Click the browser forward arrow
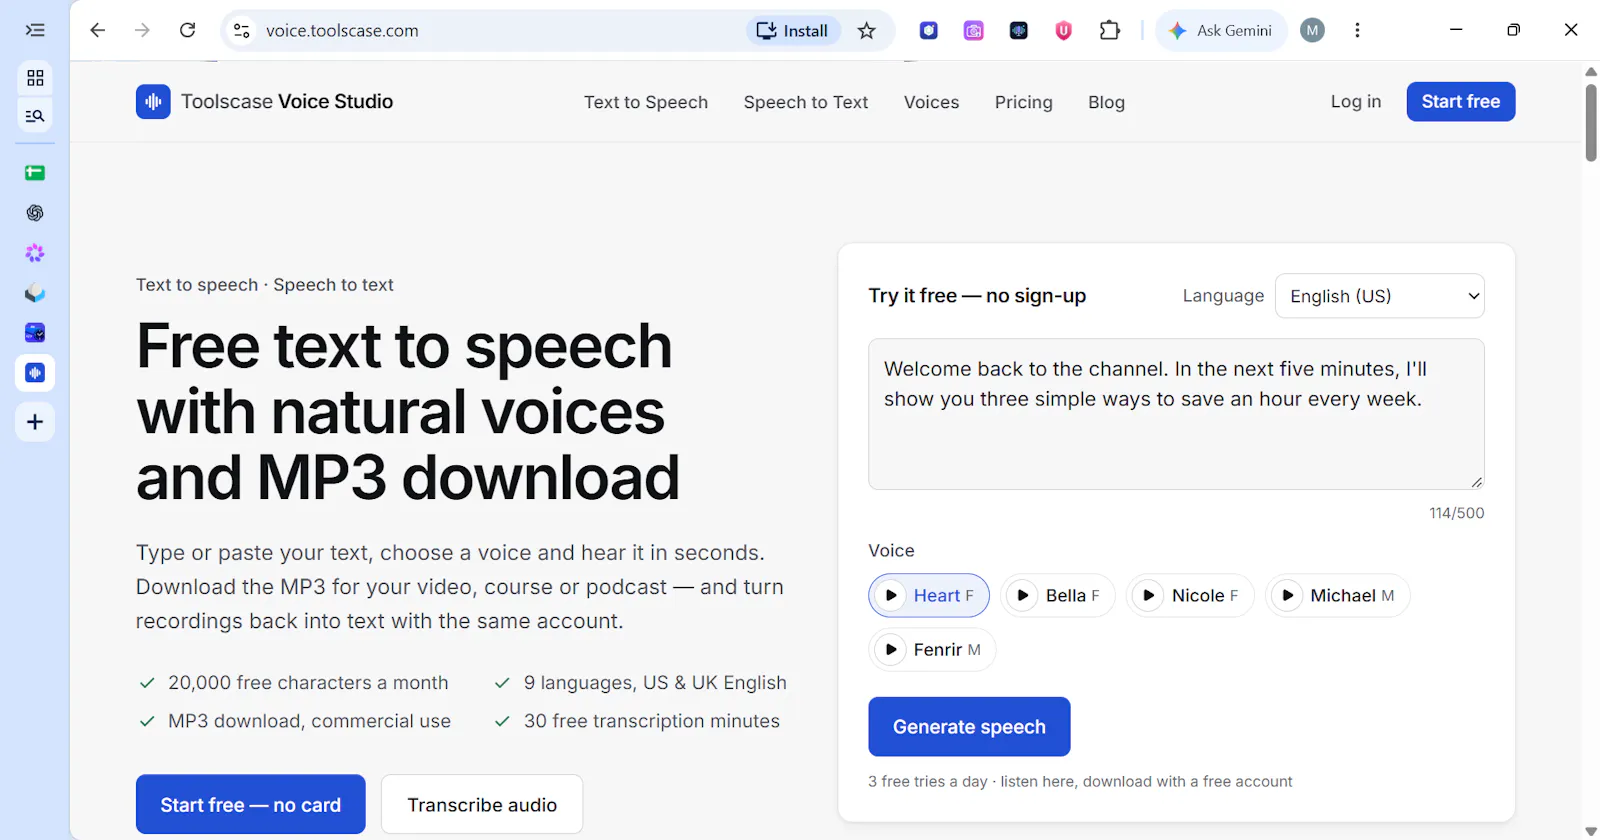 [142, 30]
